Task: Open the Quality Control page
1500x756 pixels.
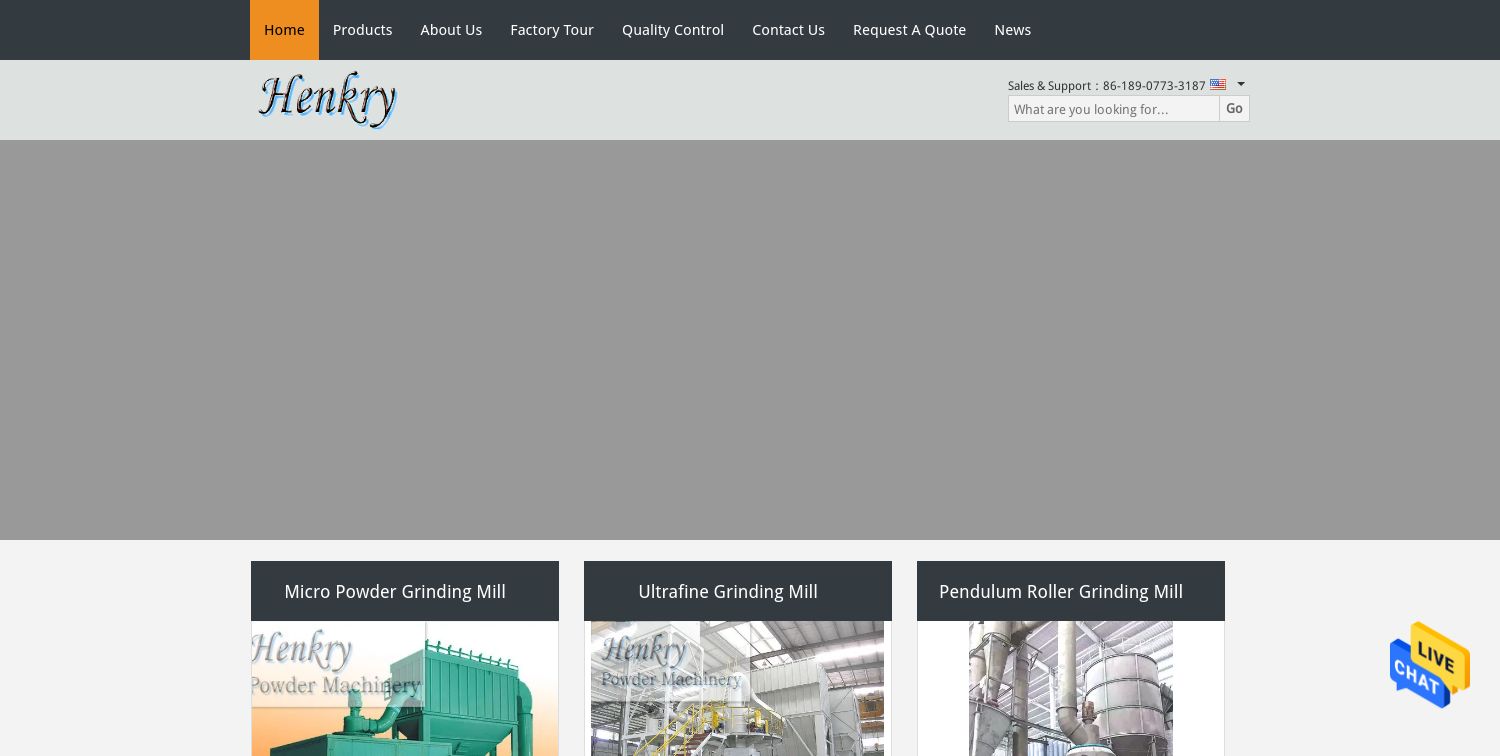Action: click(673, 29)
